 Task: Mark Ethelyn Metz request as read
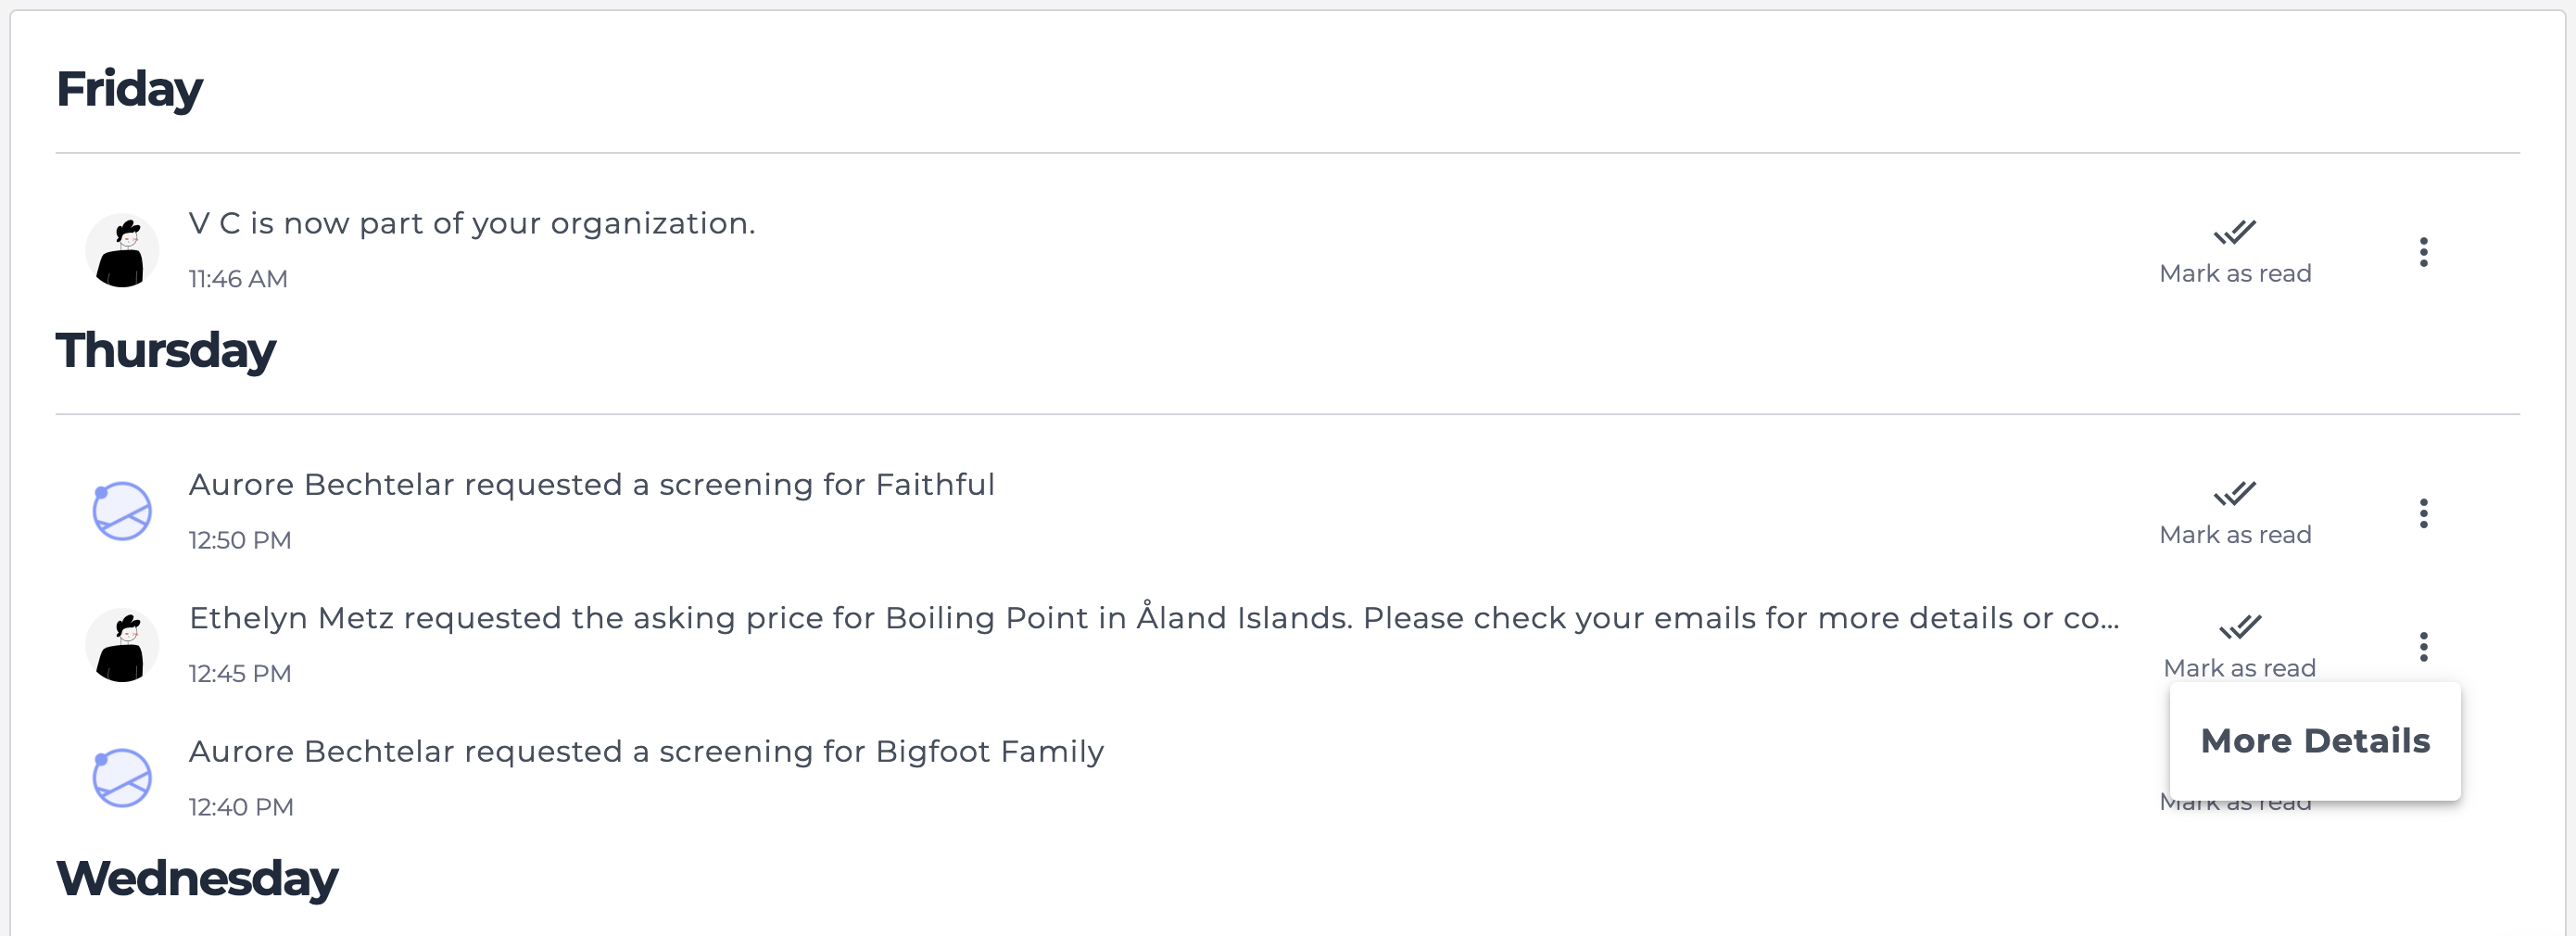click(x=2239, y=667)
